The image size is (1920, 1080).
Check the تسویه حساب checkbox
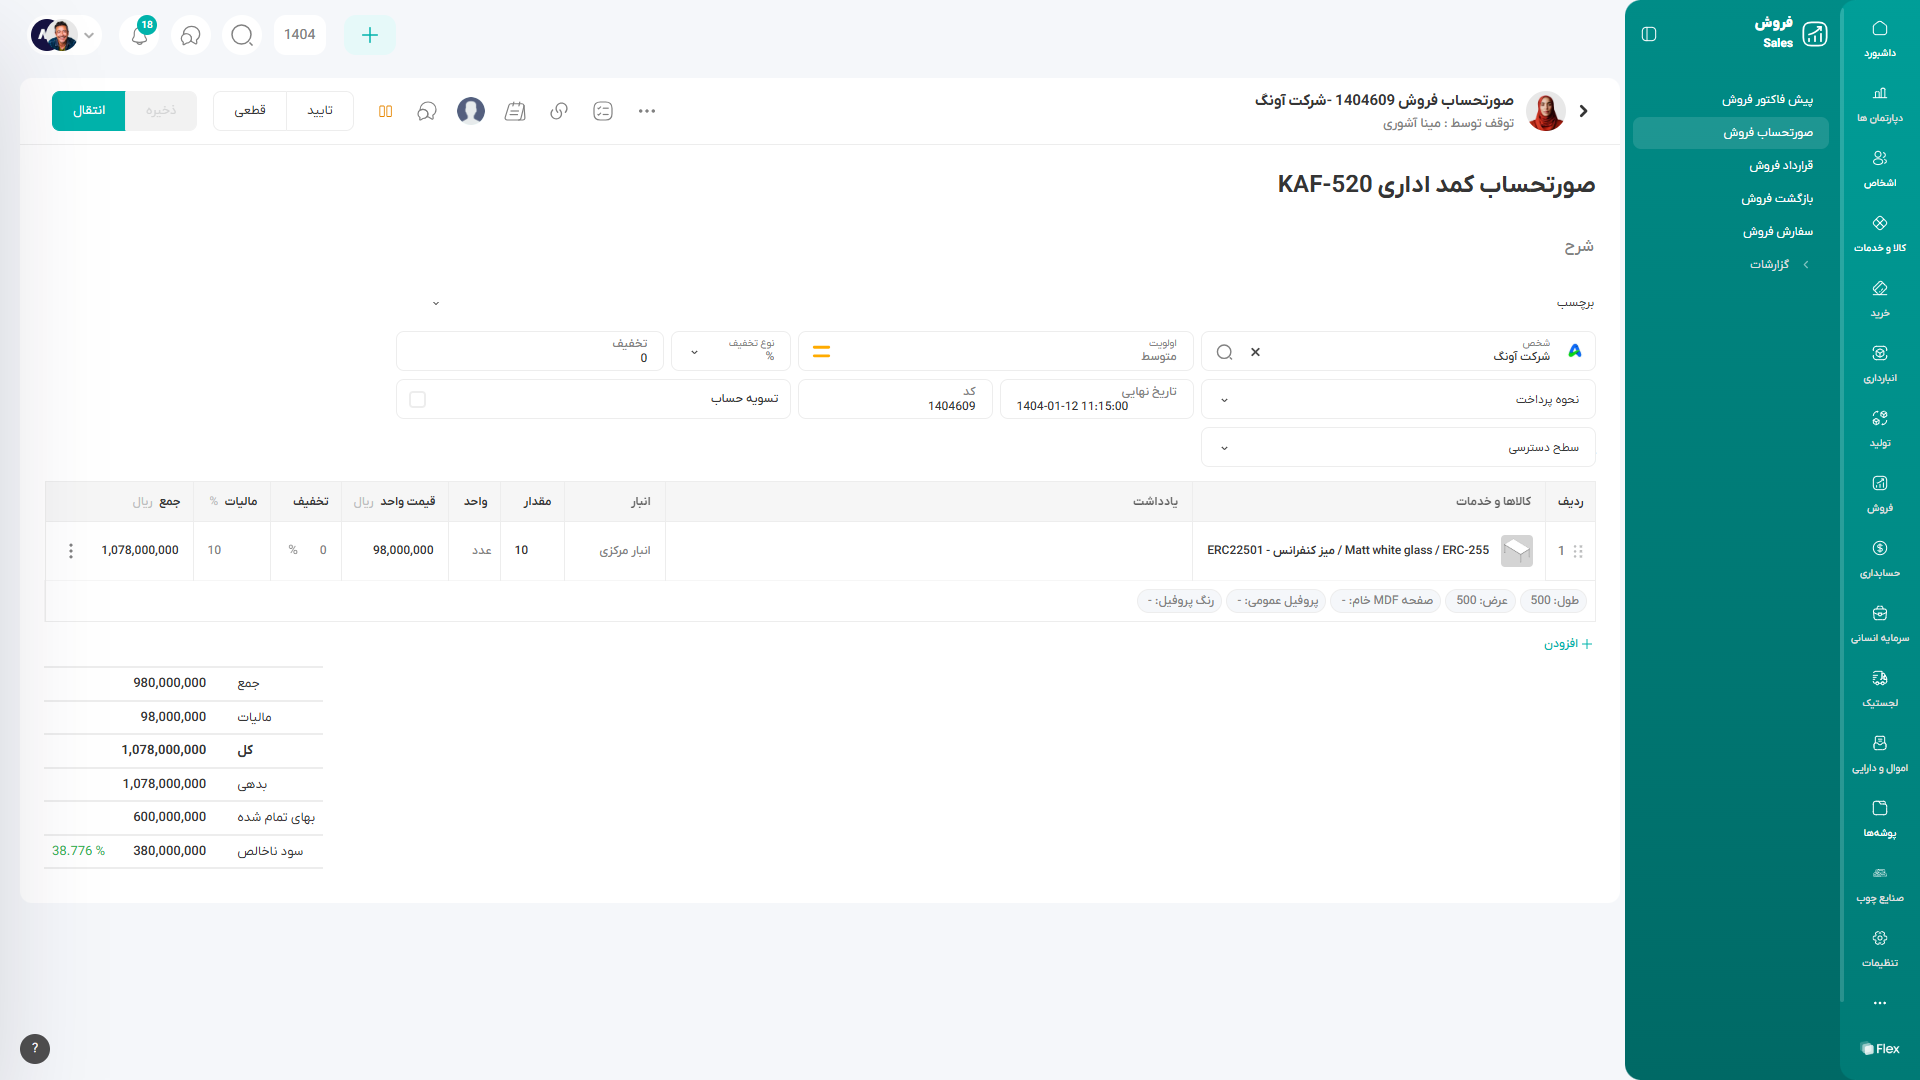[418, 399]
